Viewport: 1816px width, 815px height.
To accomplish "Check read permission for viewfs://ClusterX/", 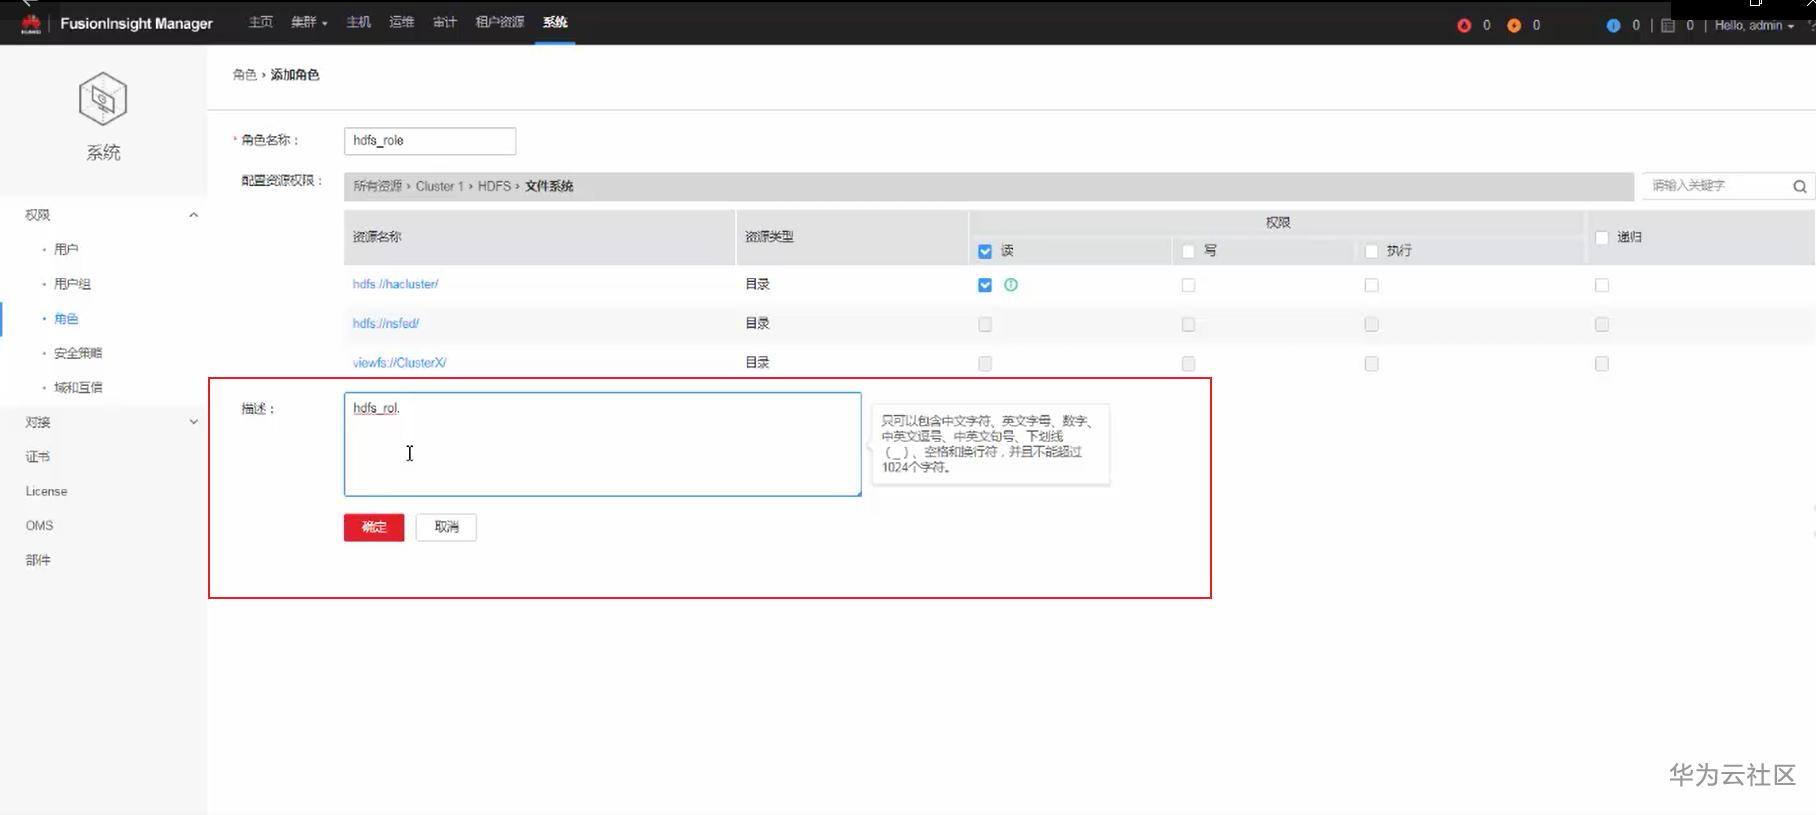I will pyautogui.click(x=985, y=363).
